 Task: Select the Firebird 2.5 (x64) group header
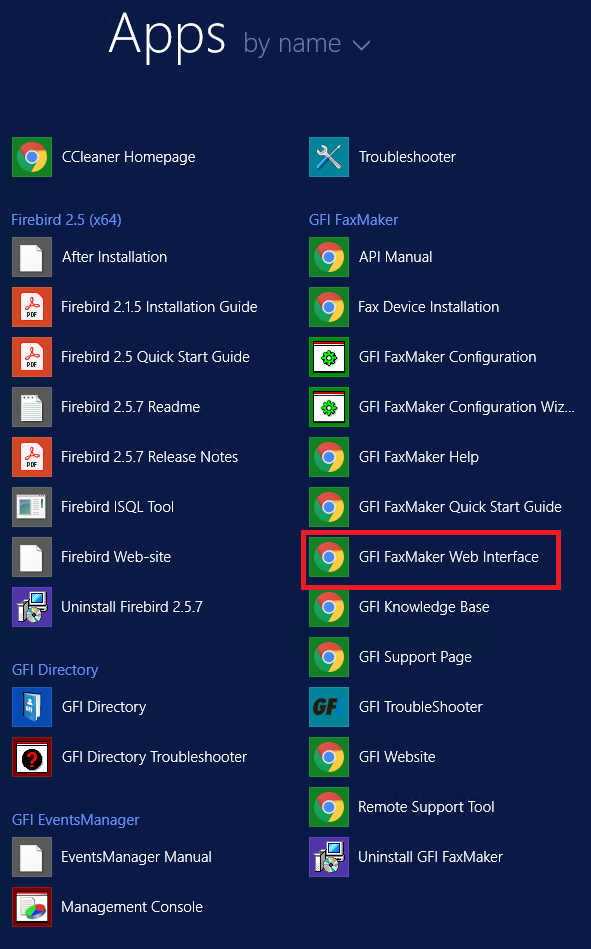point(67,220)
